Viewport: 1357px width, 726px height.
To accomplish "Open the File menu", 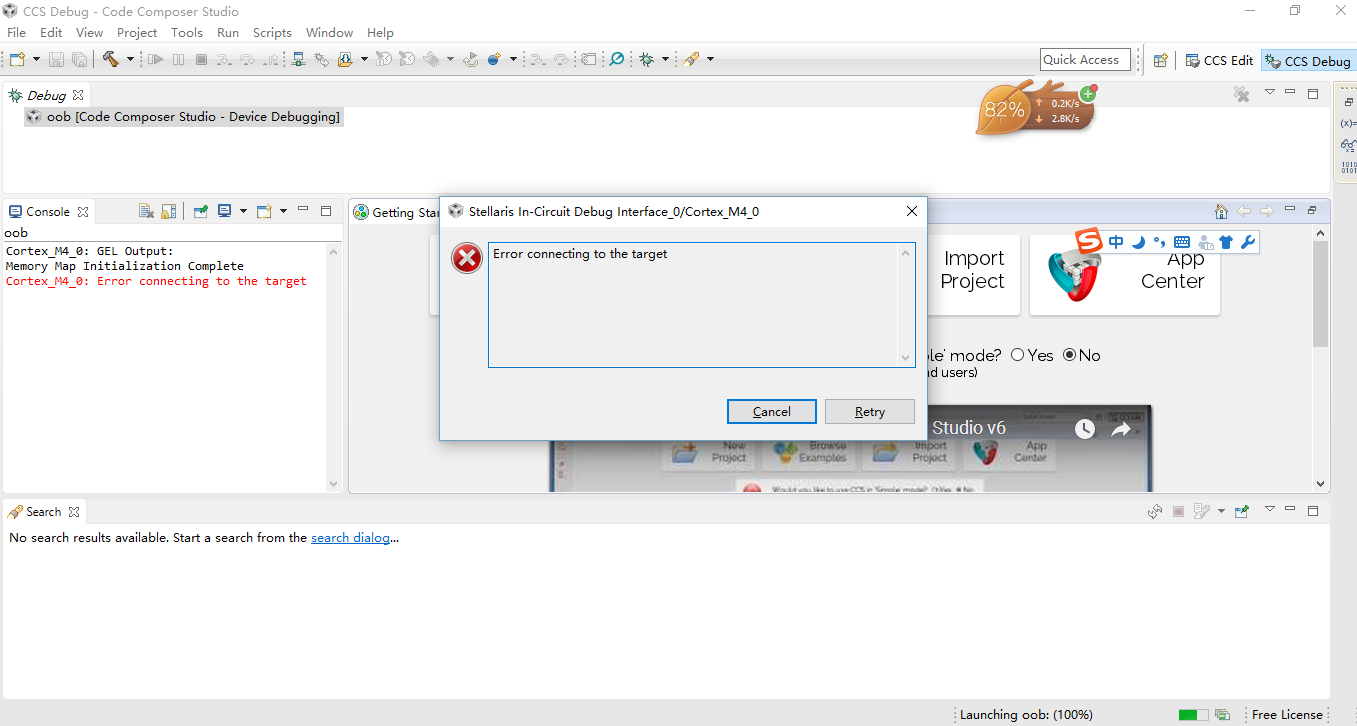I will pyautogui.click(x=17, y=33).
